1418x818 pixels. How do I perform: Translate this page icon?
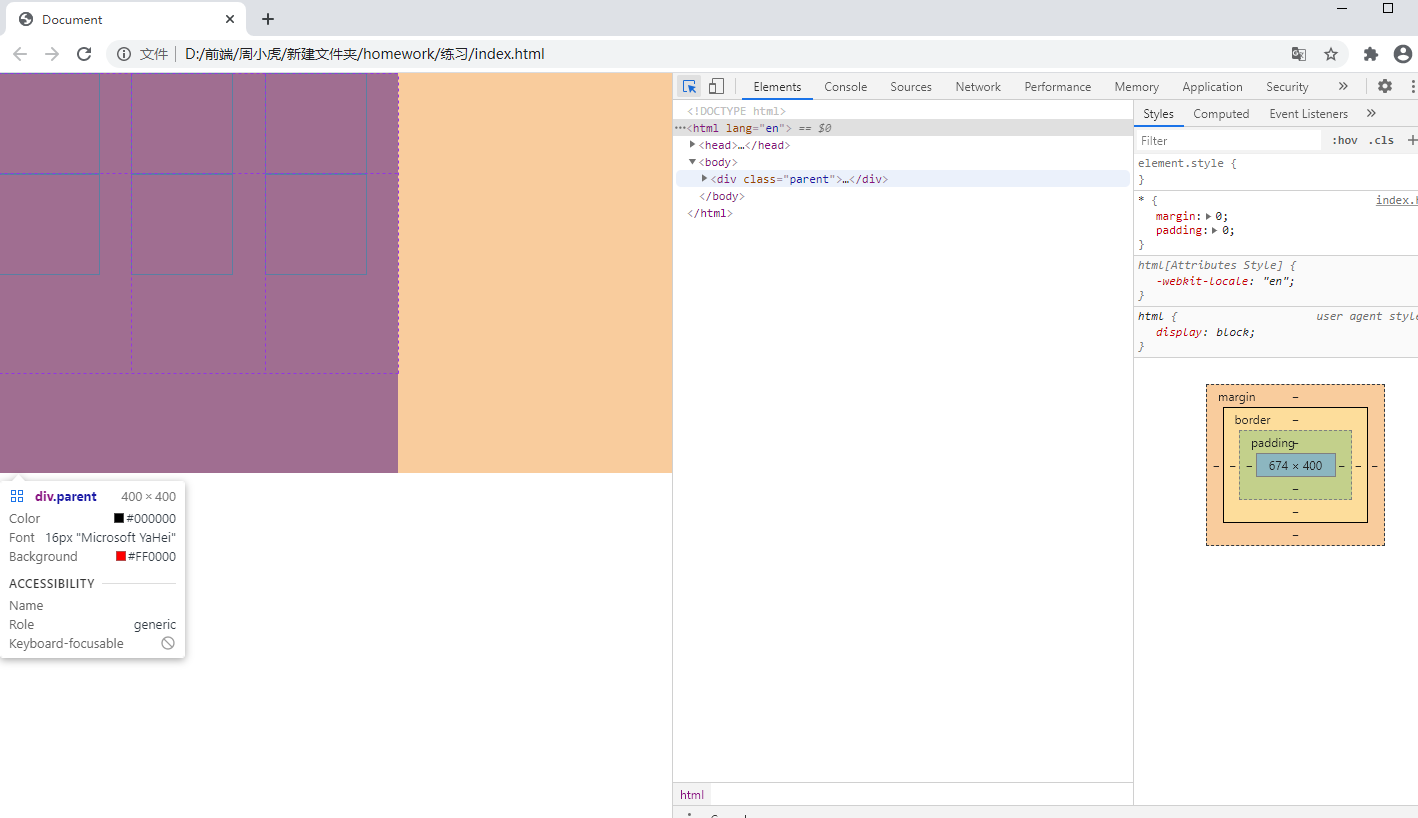(1299, 54)
